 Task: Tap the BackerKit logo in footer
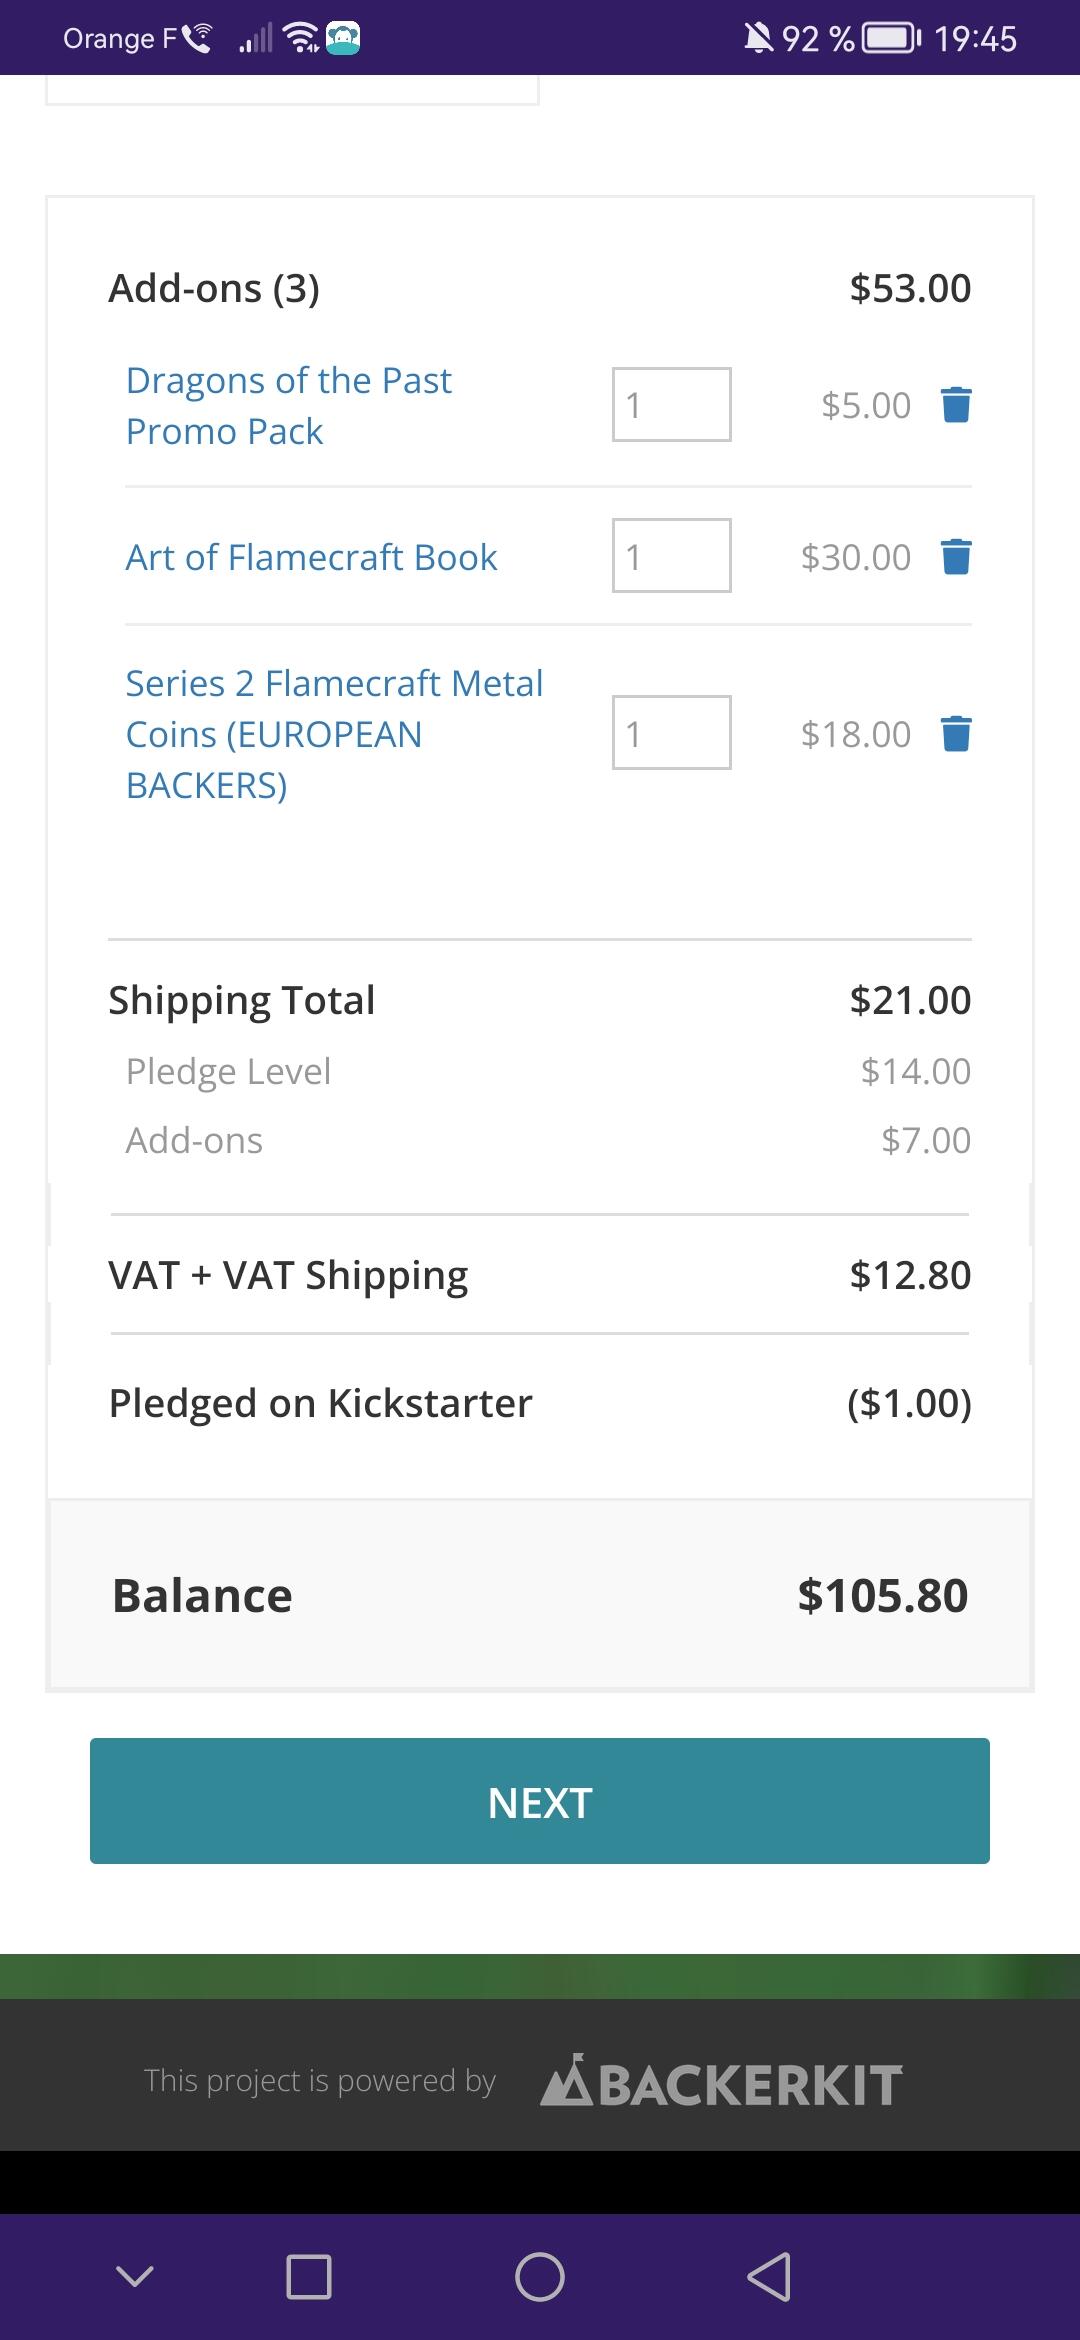[x=721, y=2082]
